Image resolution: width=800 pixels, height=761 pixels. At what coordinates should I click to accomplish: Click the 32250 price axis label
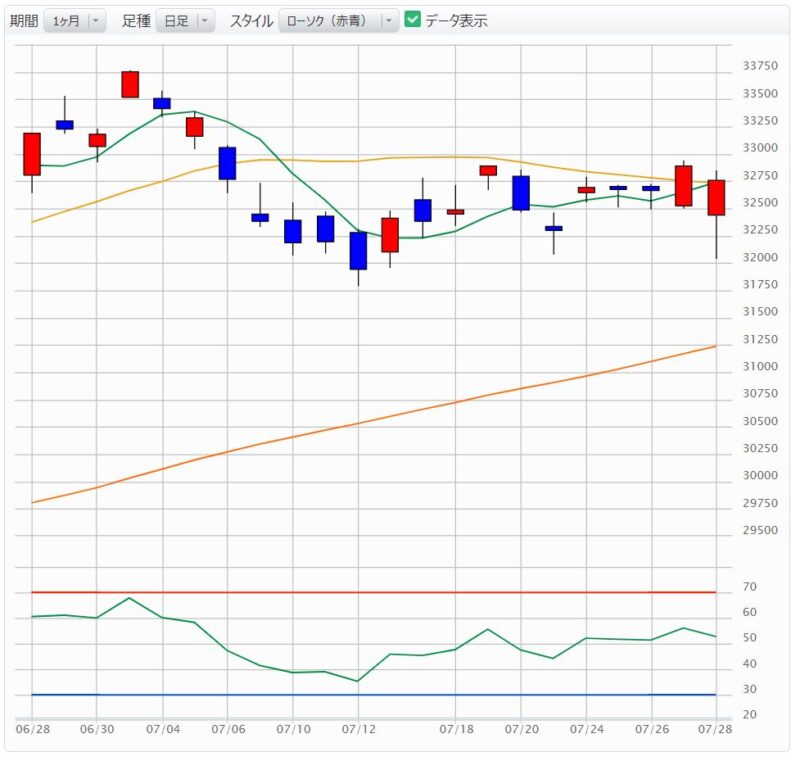click(760, 230)
